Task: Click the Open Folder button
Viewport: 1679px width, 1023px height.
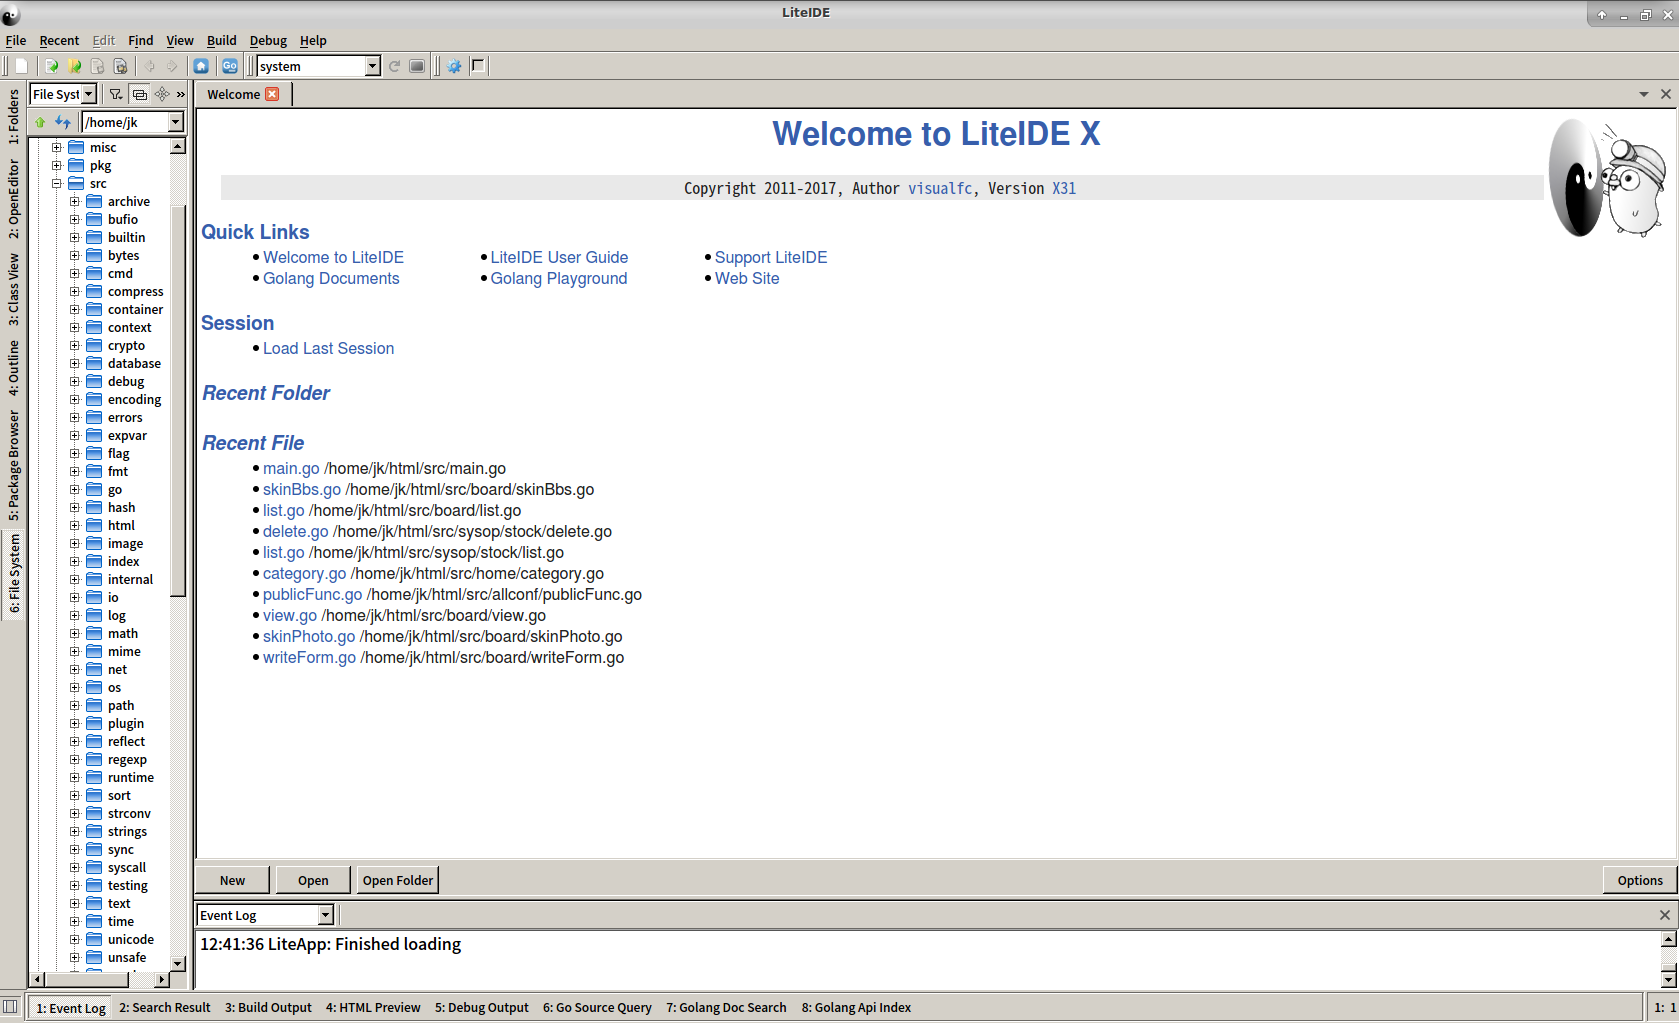Action: (398, 880)
